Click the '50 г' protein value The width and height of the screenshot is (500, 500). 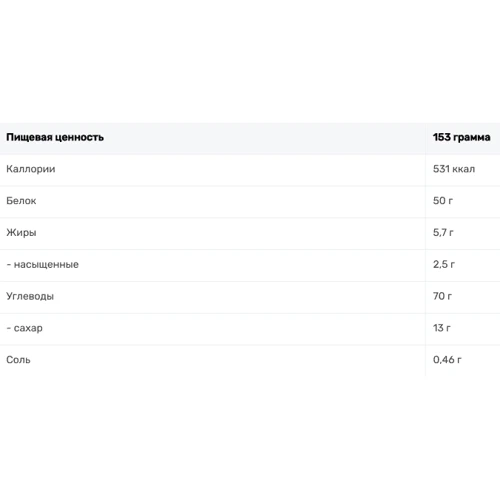pyautogui.click(x=443, y=201)
